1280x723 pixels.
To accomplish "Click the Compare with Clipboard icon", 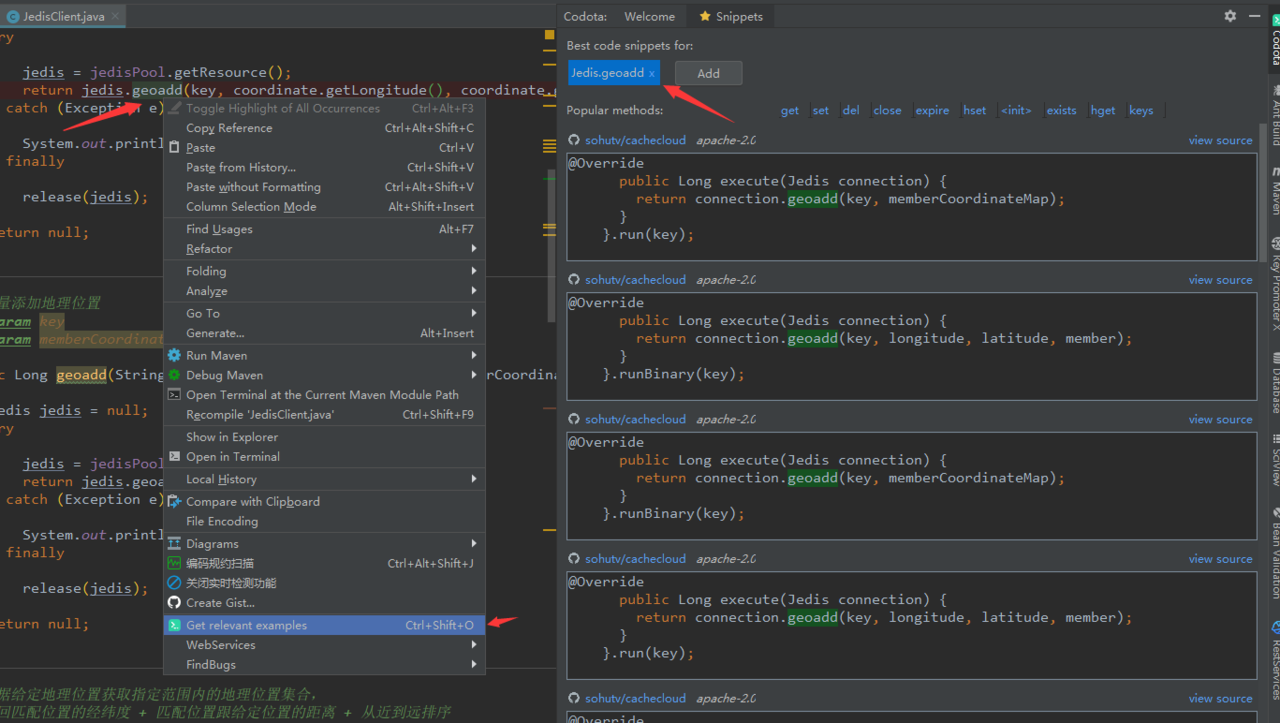I will tap(174, 502).
